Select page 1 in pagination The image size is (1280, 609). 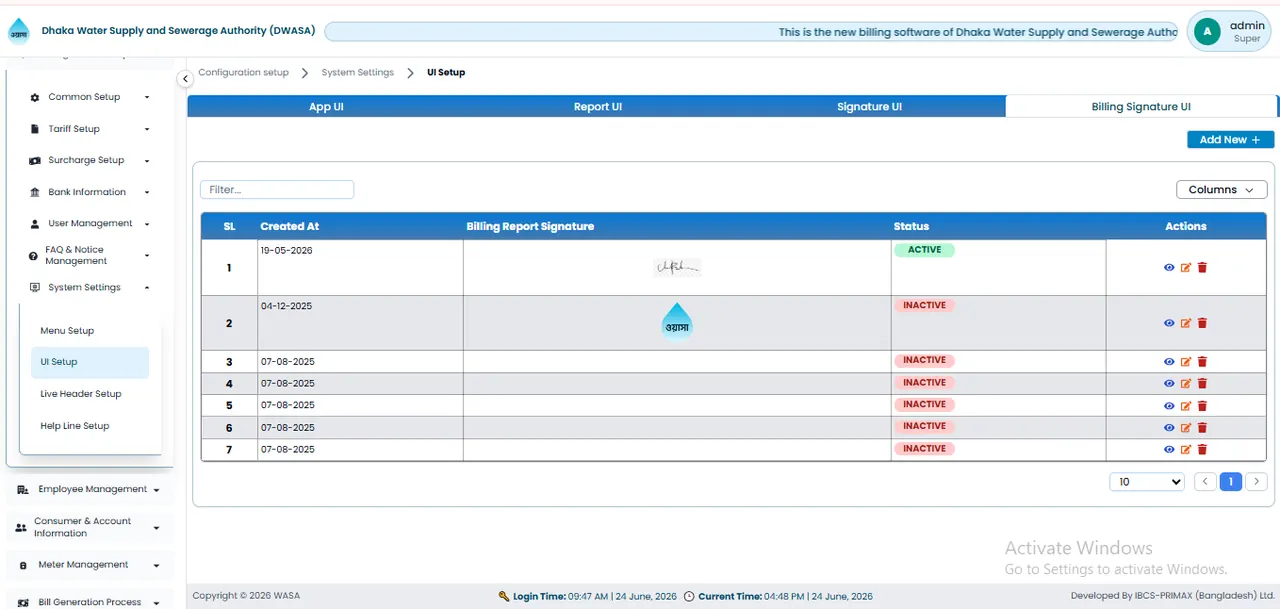tap(1231, 482)
